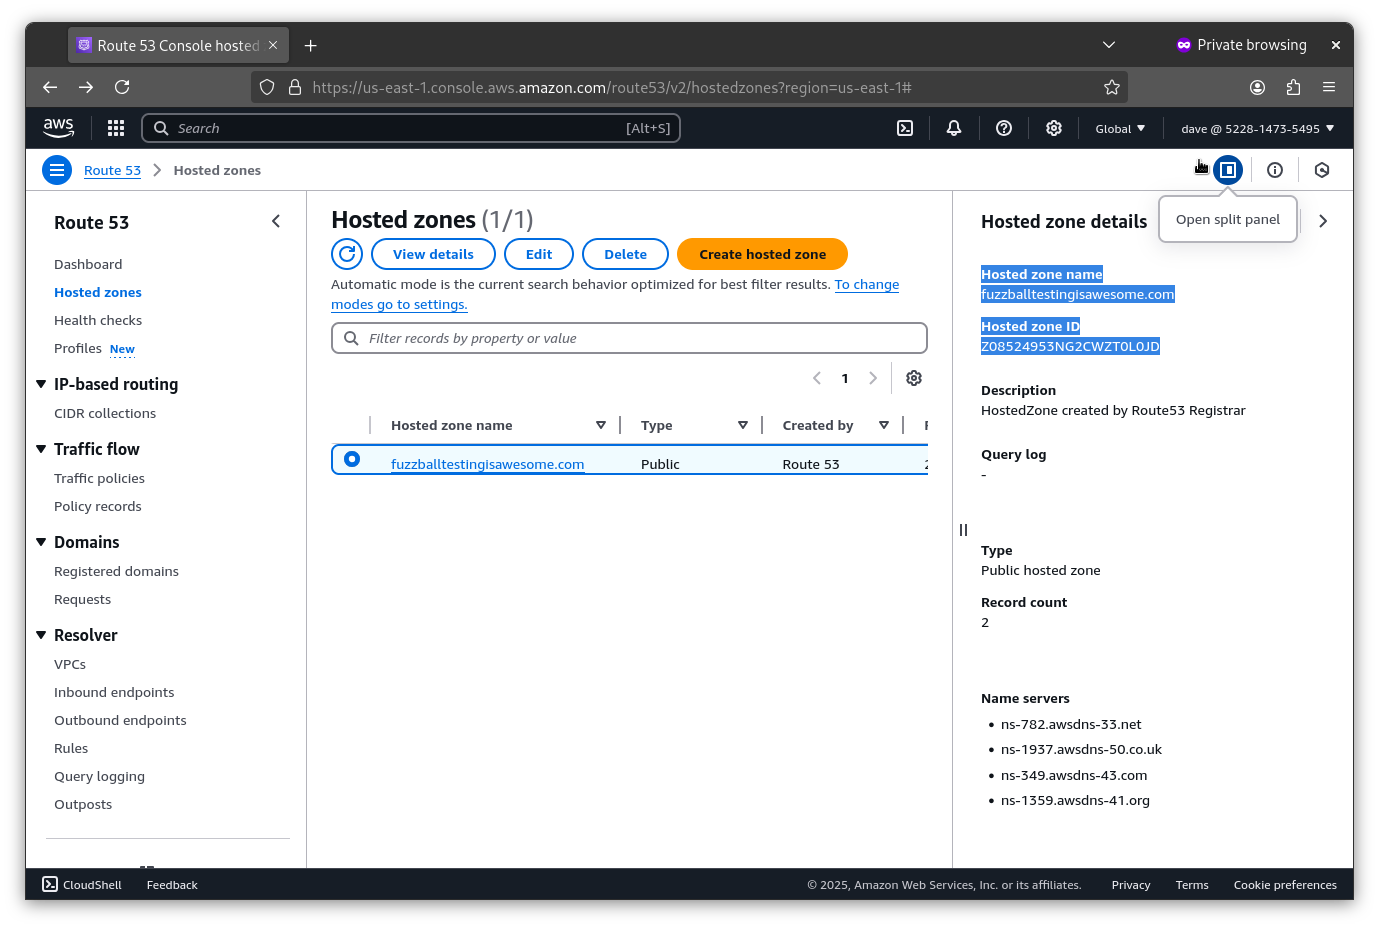The image size is (1379, 928).
Task: Sort by Created by column
Action: pos(884,425)
